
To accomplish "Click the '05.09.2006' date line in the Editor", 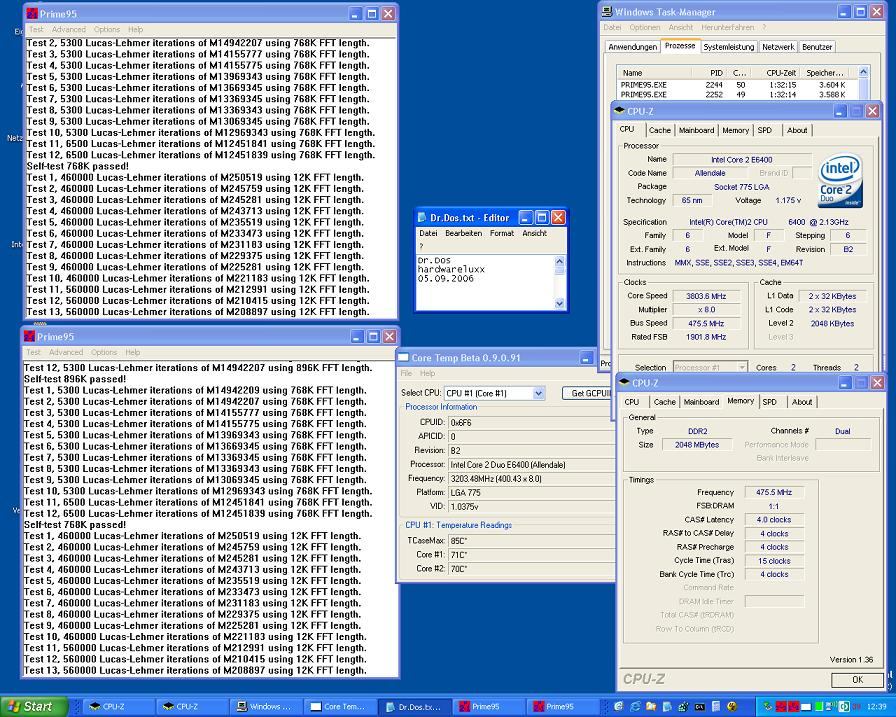I will point(446,279).
